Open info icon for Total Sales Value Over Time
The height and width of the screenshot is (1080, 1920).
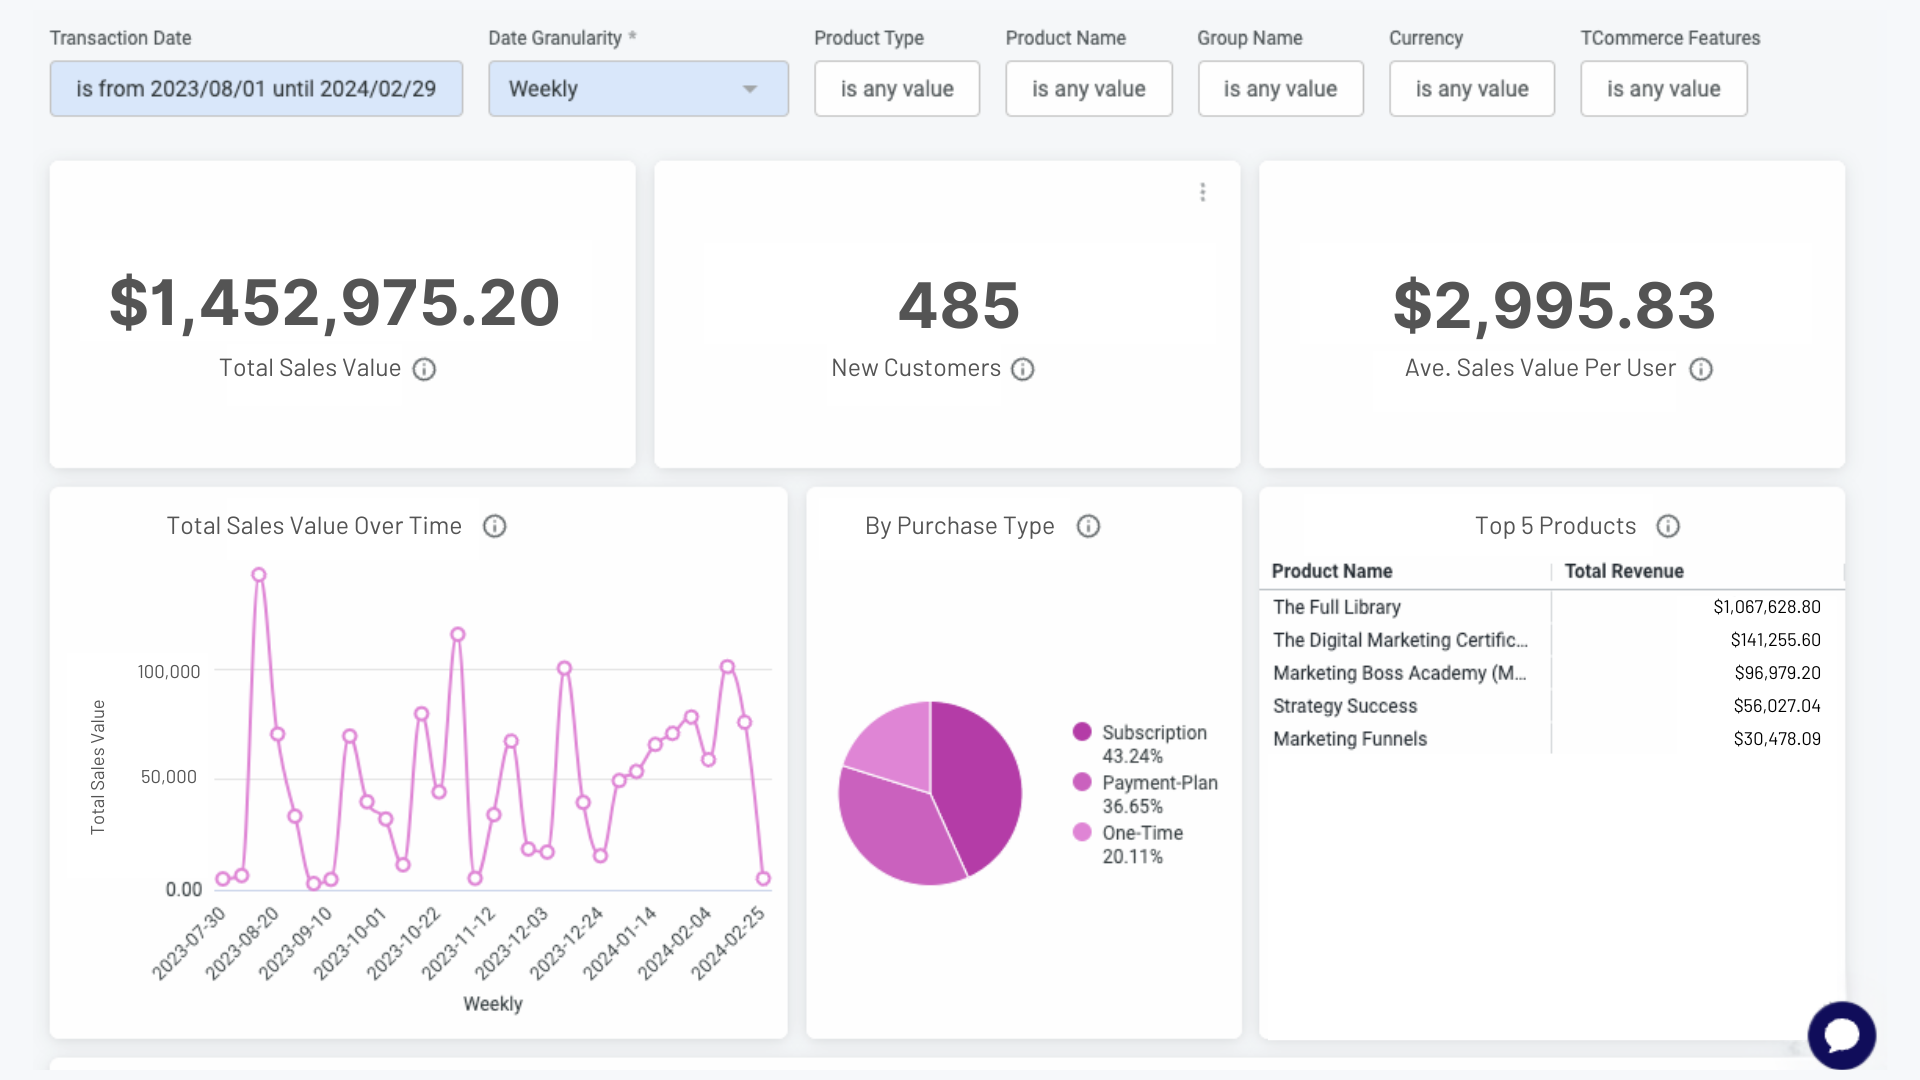click(x=494, y=526)
